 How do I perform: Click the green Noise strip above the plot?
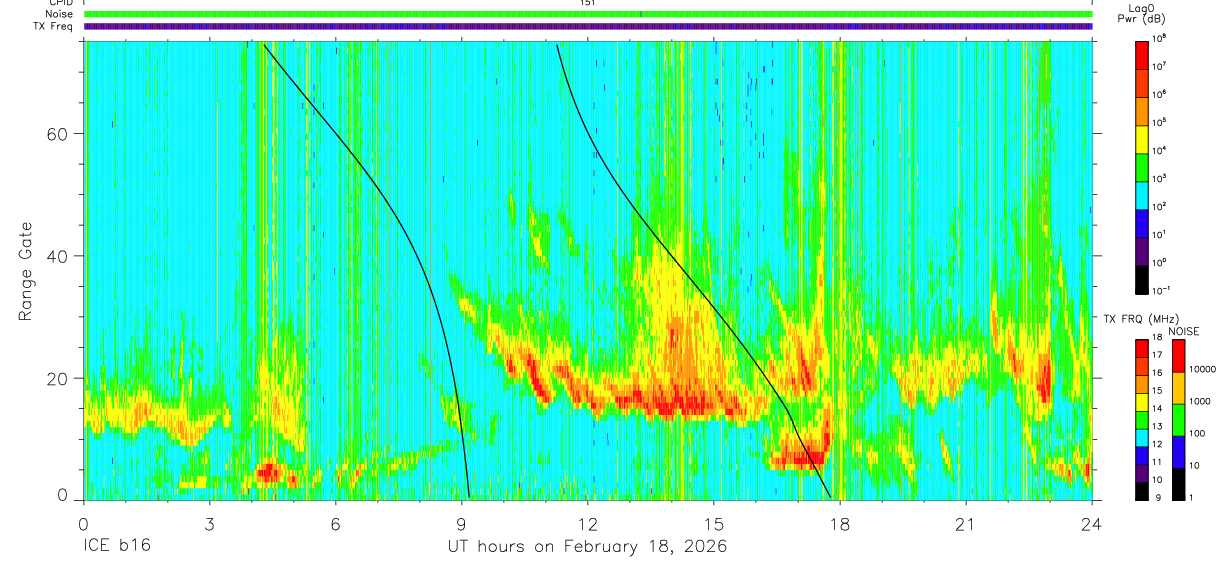click(588, 14)
